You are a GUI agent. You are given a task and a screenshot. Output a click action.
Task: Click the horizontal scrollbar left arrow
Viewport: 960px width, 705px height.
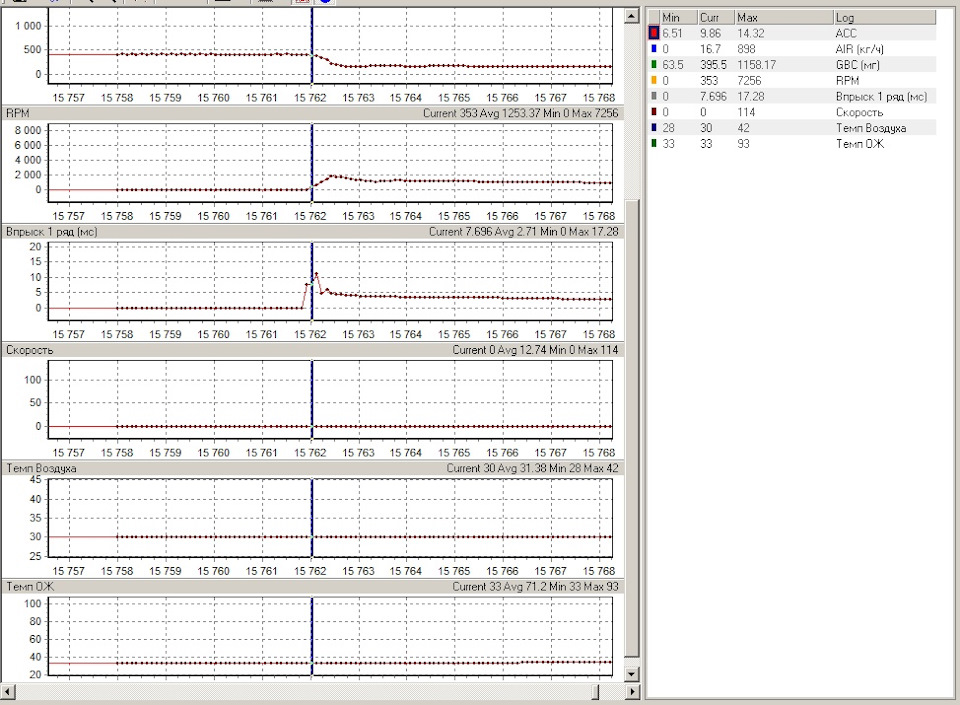[x=8, y=691]
